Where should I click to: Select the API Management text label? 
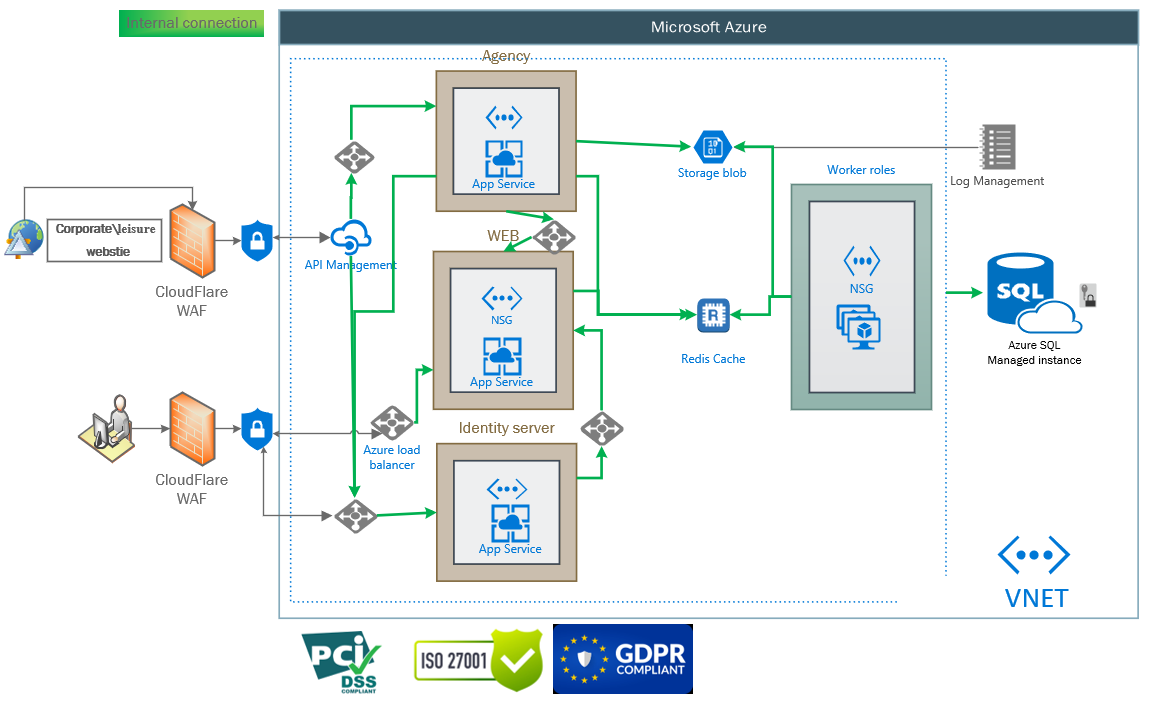tap(351, 265)
